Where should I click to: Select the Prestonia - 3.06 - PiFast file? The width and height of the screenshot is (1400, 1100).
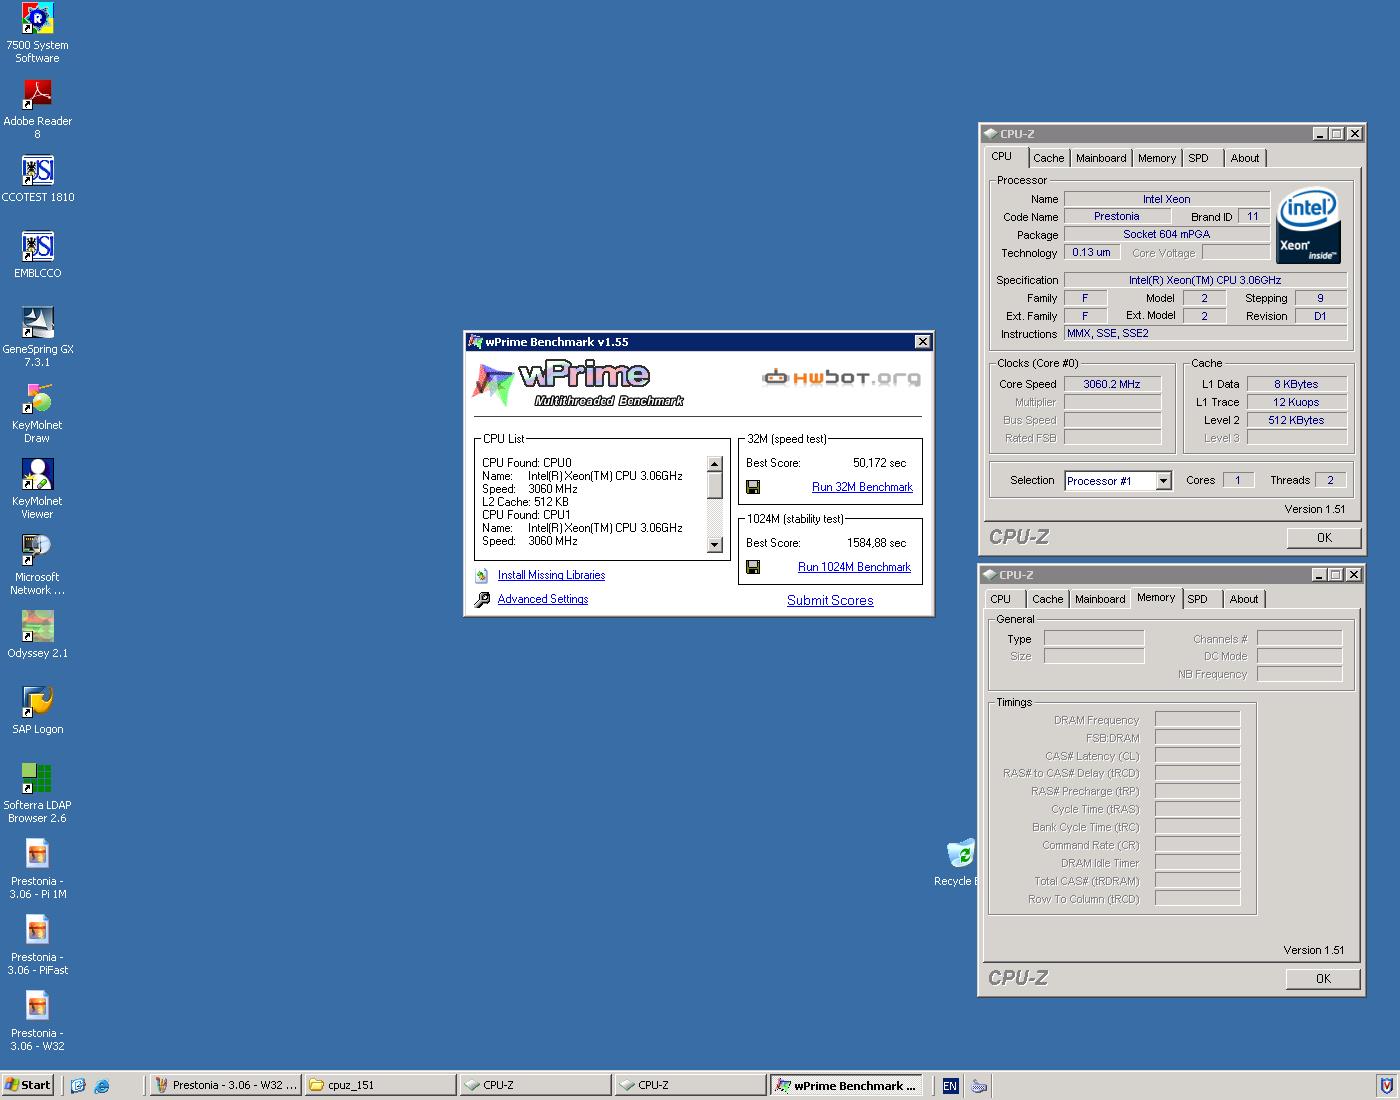37,945
